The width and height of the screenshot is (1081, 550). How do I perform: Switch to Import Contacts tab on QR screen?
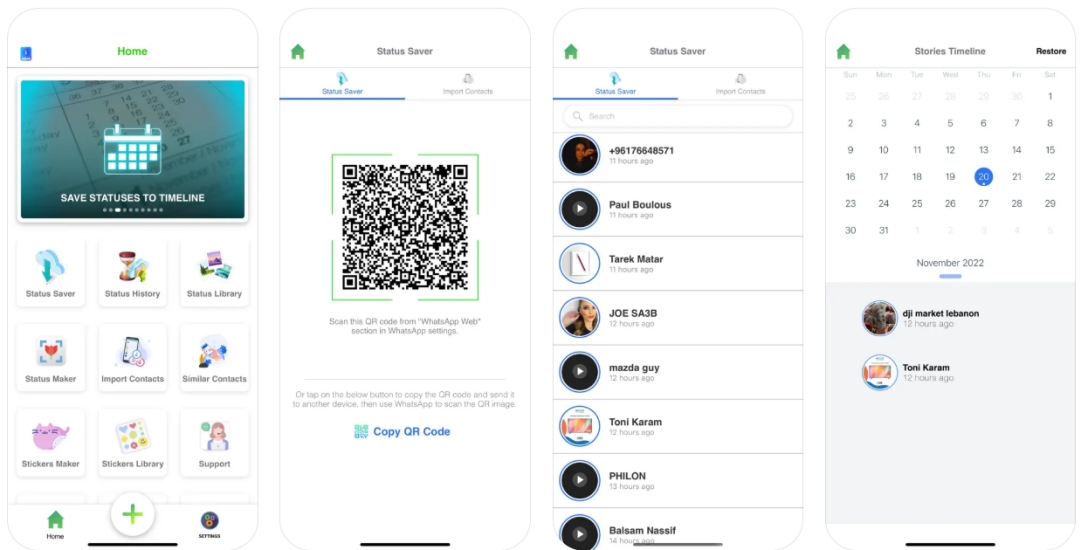pyautogui.click(x=467, y=84)
